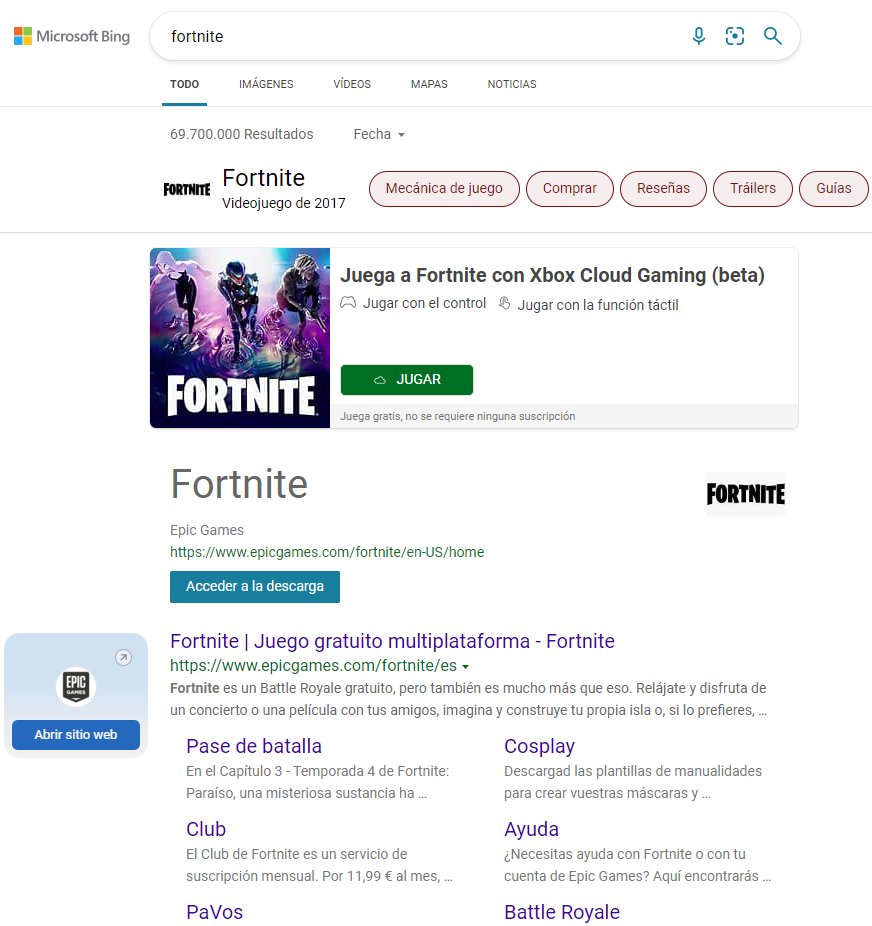Open the Fortnite Xbox Cloud artwork image
The height and width of the screenshot is (926, 872).
point(240,338)
